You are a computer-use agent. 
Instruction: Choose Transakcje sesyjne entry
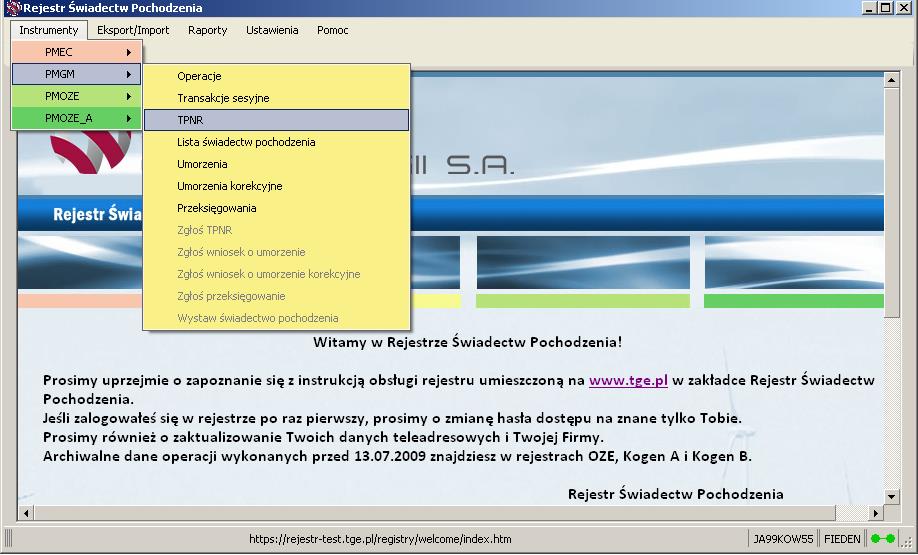(276, 98)
